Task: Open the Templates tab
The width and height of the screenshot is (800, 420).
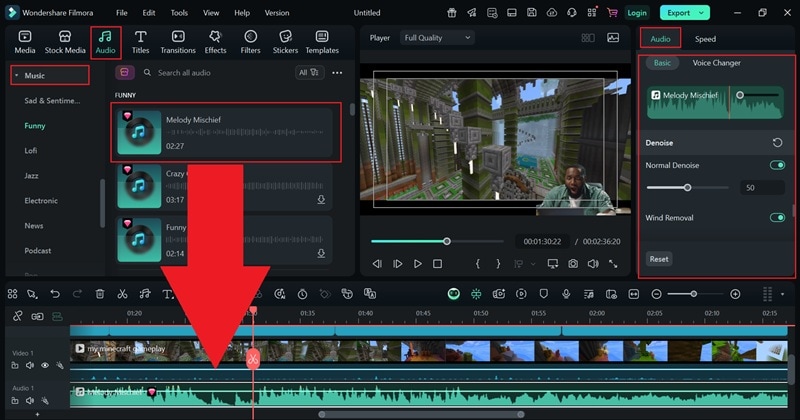Action: [322, 42]
